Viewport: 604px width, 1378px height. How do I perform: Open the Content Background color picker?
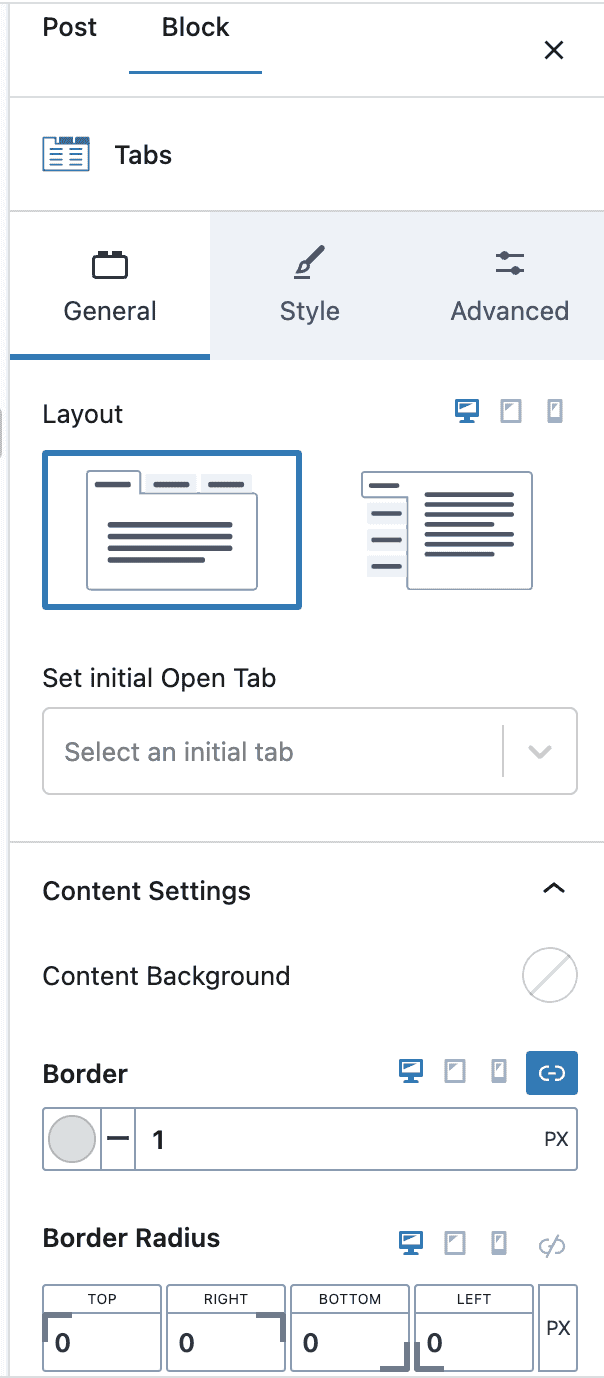[549, 975]
